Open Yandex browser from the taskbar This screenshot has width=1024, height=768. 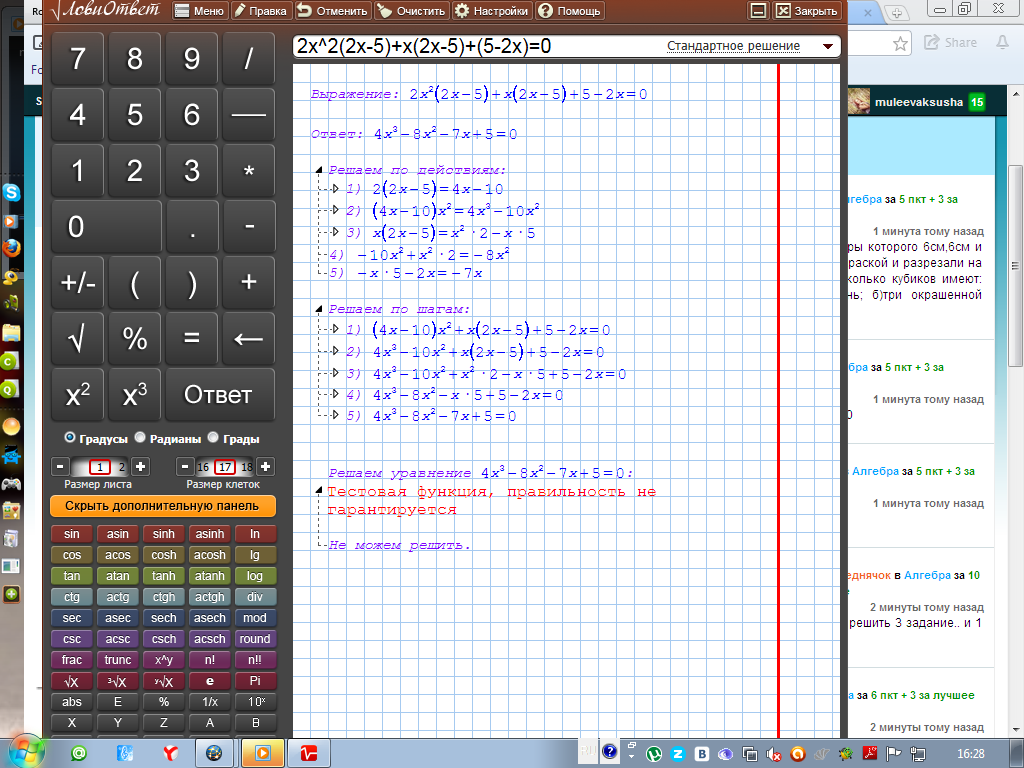click(170, 753)
